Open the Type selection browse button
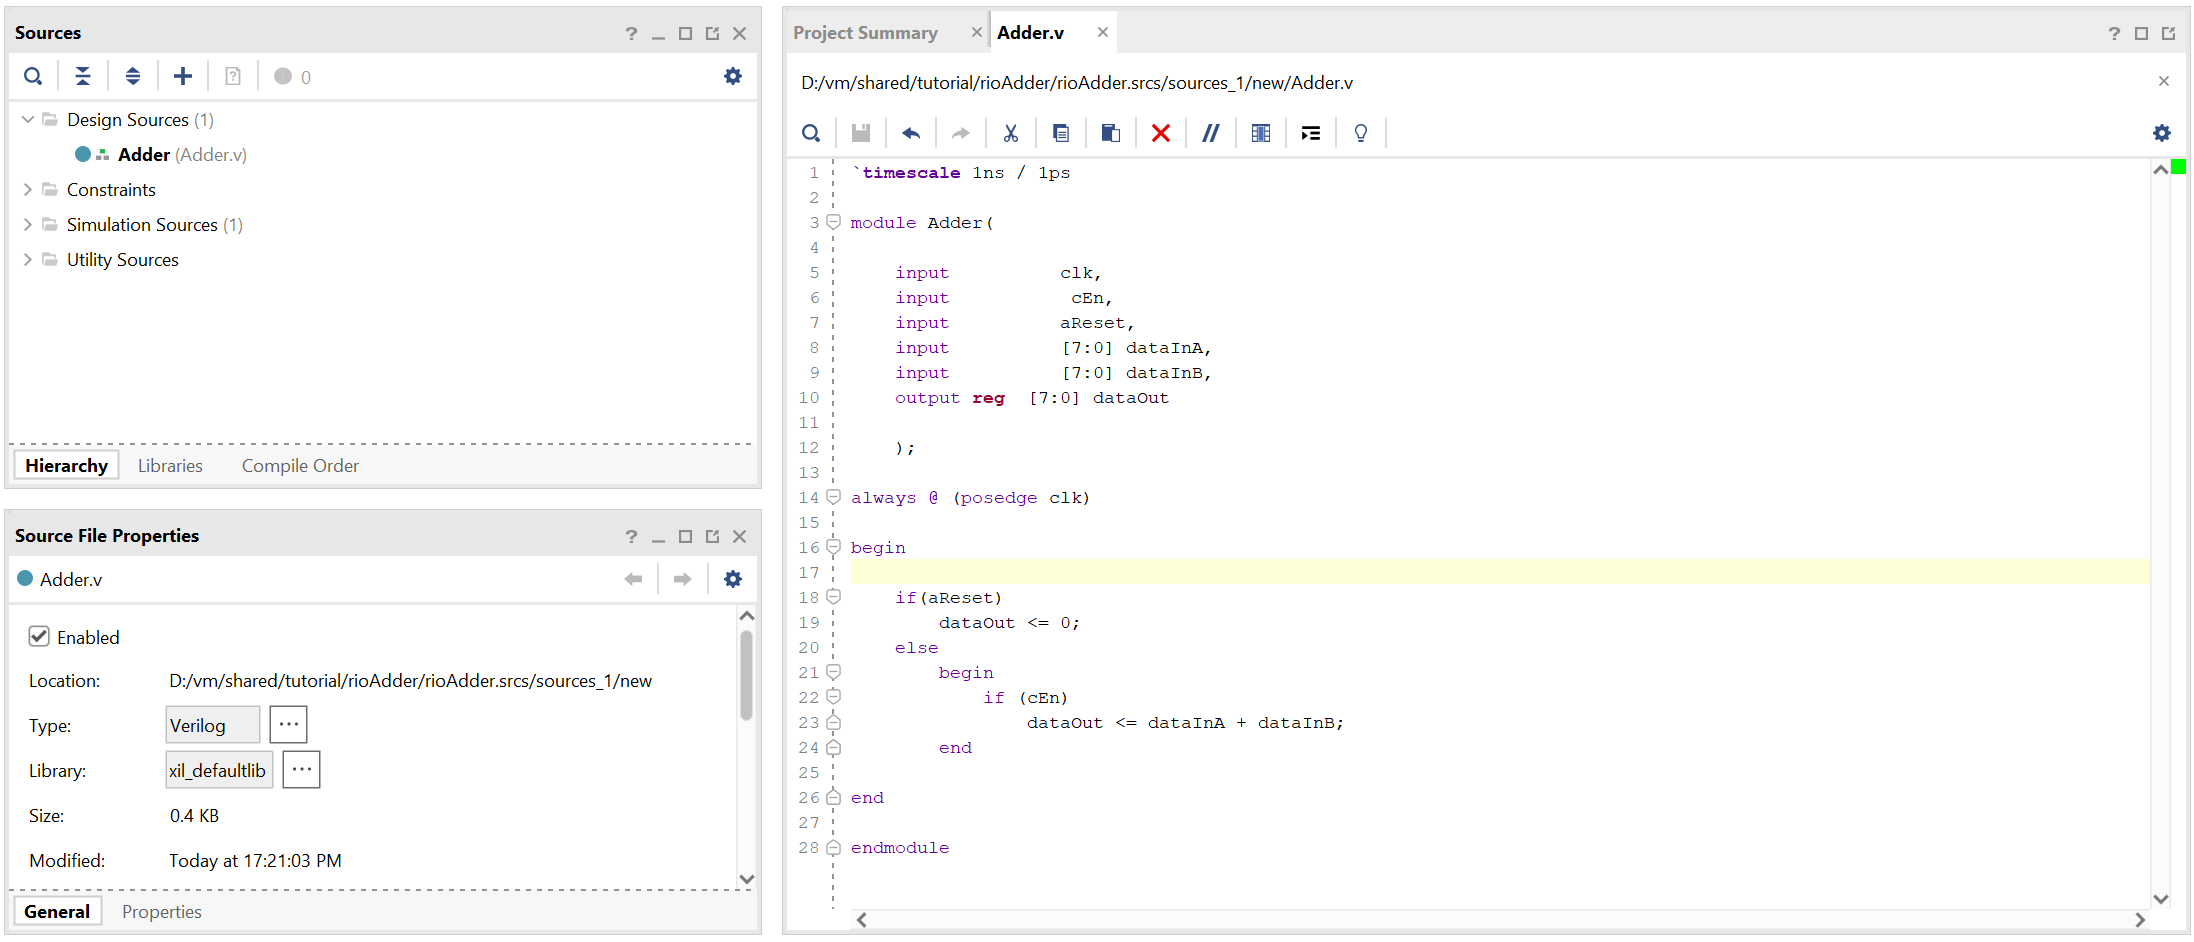The width and height of the screenshot is (2194, 942). click(x=288, y=724)
